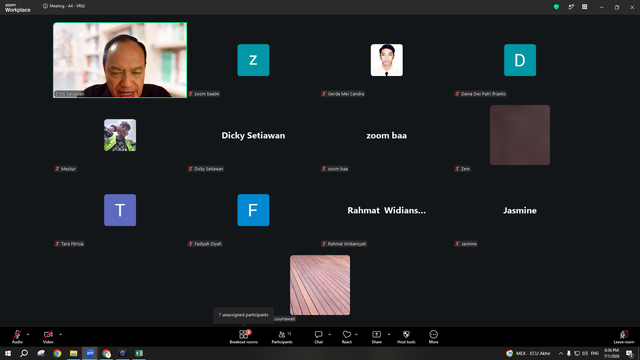The height and width of the screenshot is (360, 640).
Task: Select Gerda Mei Candra's profile thumbnail
Action: pos(387,60)
